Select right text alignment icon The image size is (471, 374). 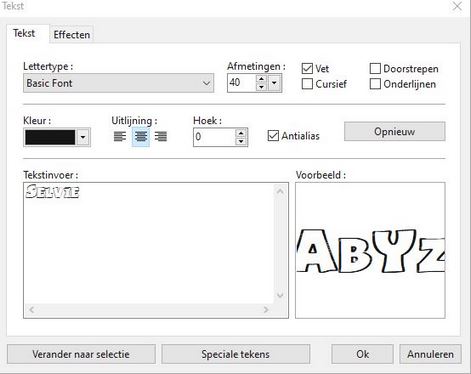pos(161,136)
